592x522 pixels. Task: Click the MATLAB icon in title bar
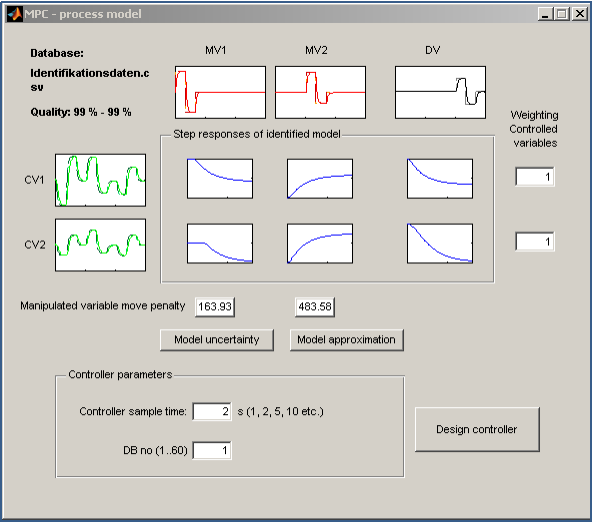(14, 14)
